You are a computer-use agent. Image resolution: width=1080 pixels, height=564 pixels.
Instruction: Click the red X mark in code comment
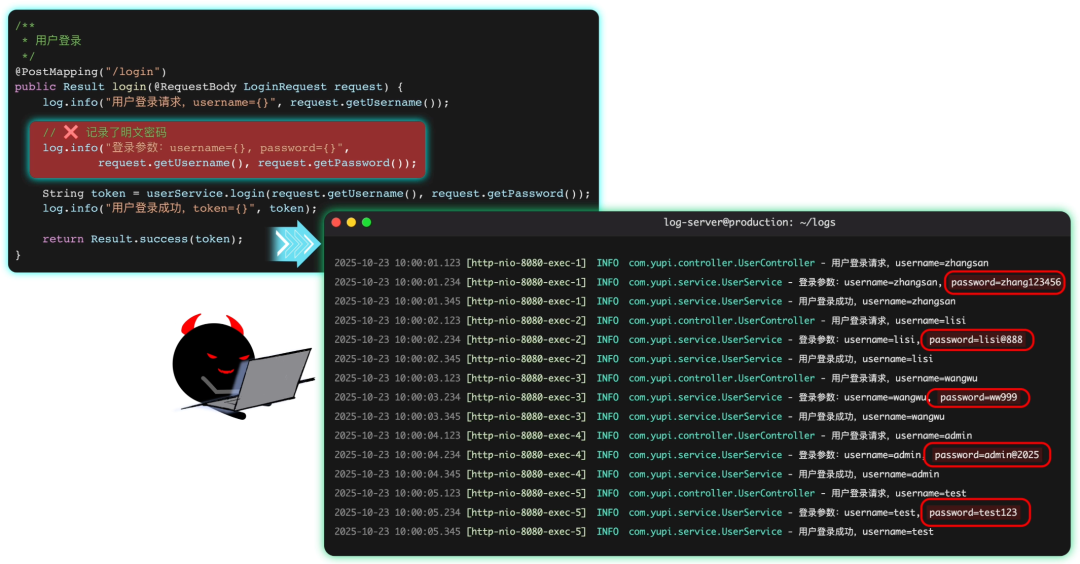[x=71, y=132]
